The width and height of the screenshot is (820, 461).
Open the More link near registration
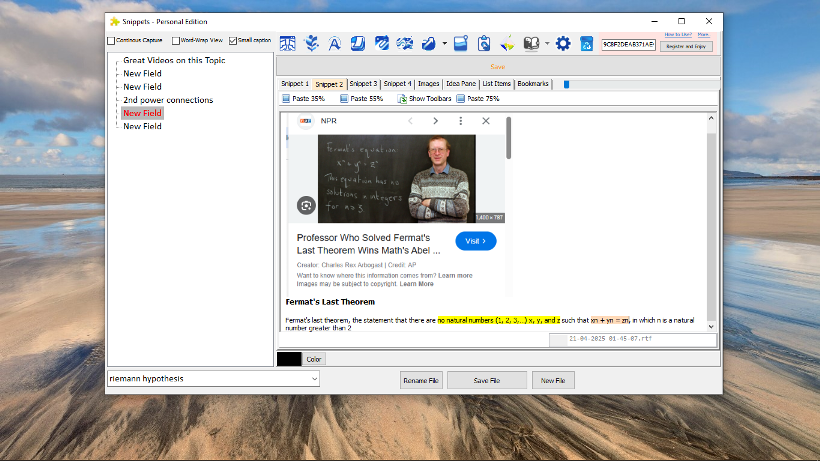pos(703,34)
